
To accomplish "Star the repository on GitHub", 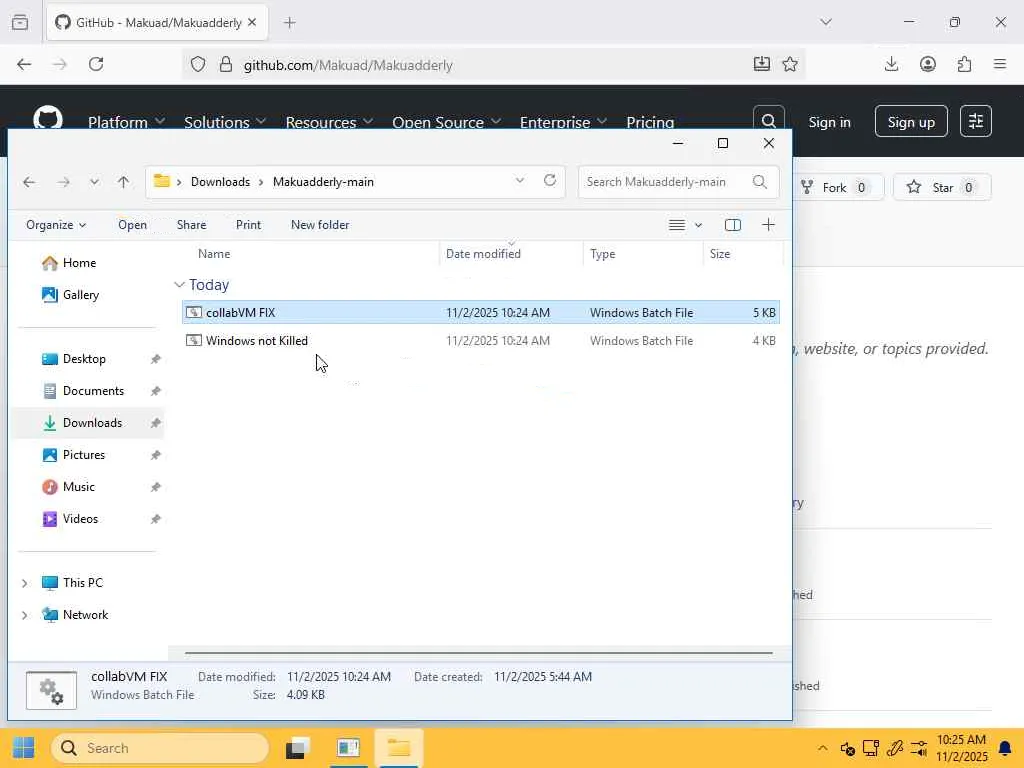I will (x=942, y=187).
